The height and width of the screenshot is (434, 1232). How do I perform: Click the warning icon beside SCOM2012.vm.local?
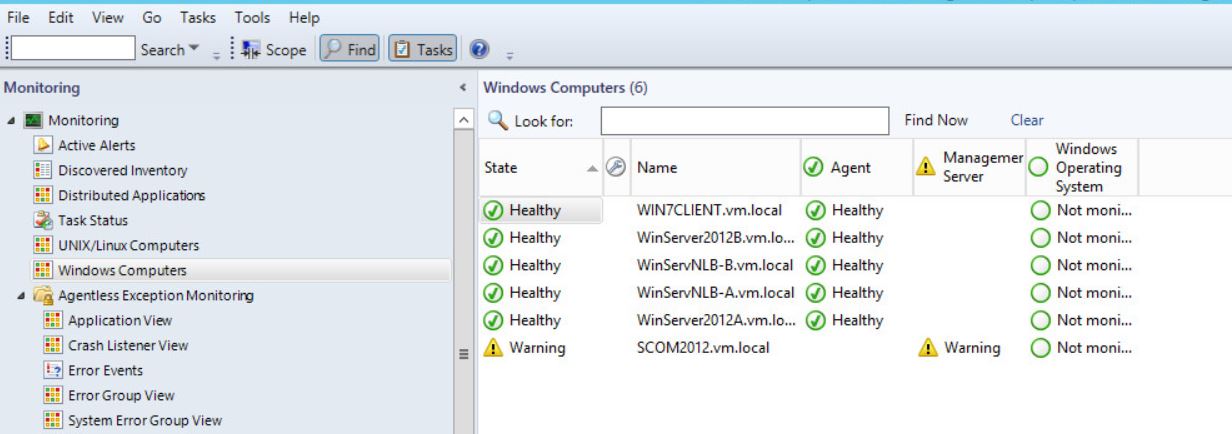[x=492, y=348]
